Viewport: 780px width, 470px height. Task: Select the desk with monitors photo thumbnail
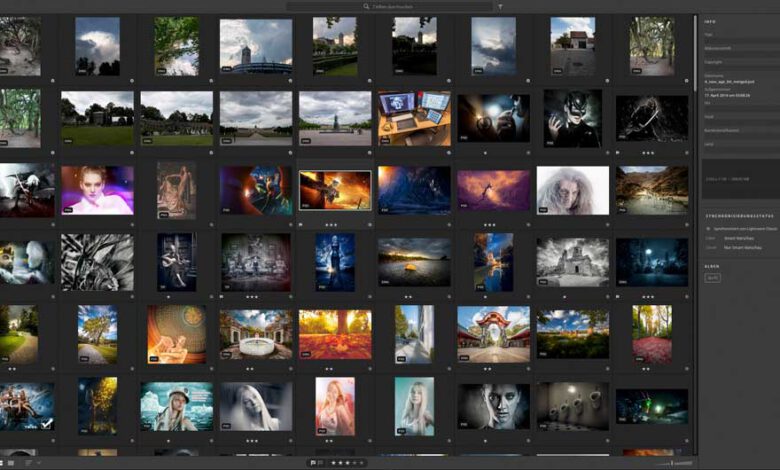[x=414, y=118]
